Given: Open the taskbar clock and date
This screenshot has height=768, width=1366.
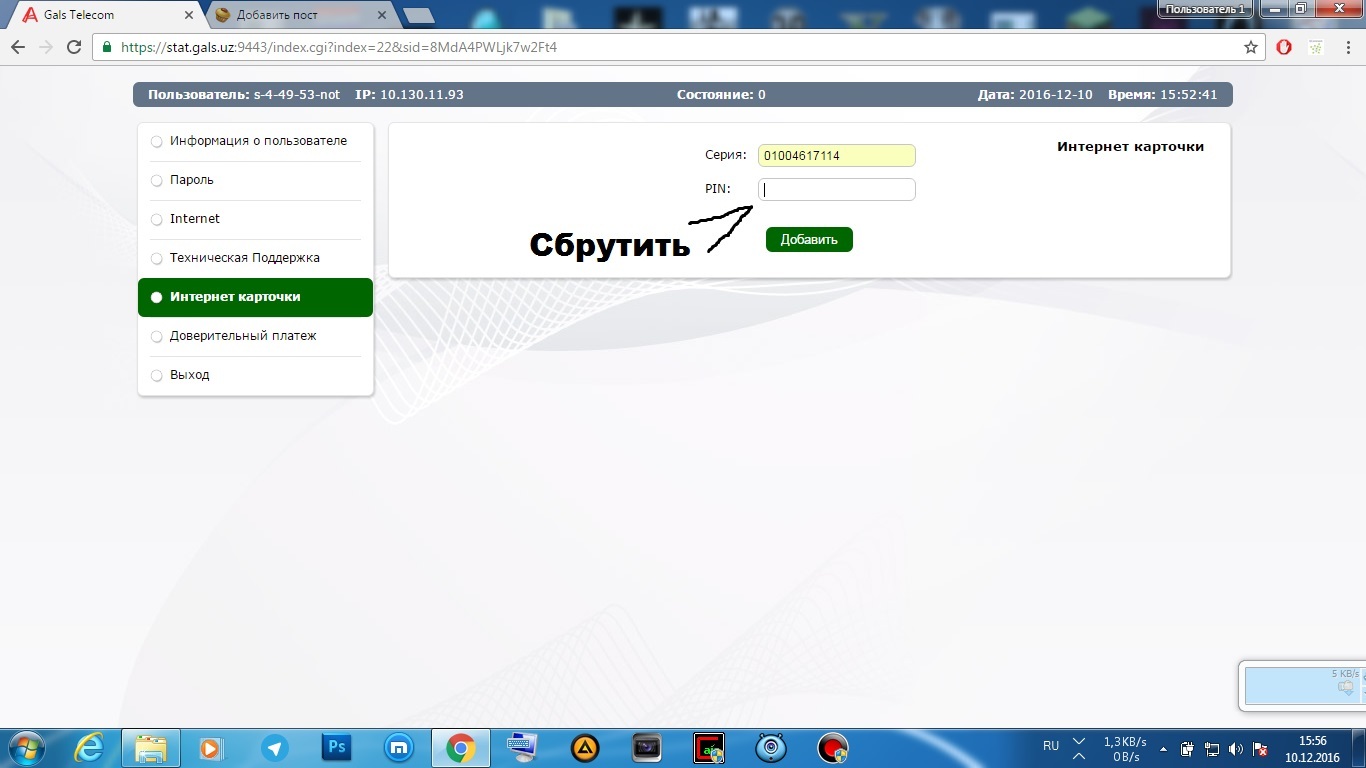Looking at the screenshot, I should tap(1313, 749).
